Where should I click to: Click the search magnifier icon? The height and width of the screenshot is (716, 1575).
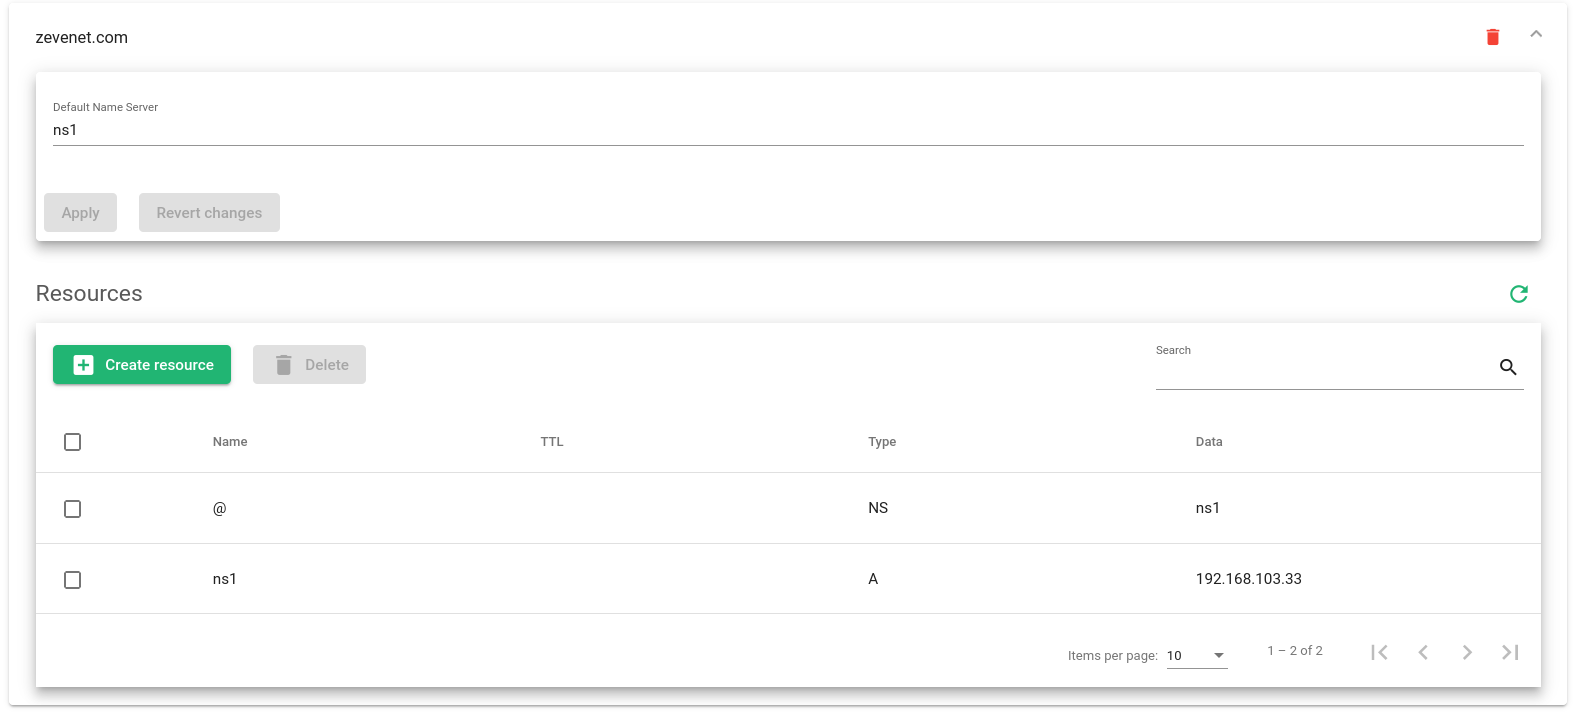[x=1508, y=367]
